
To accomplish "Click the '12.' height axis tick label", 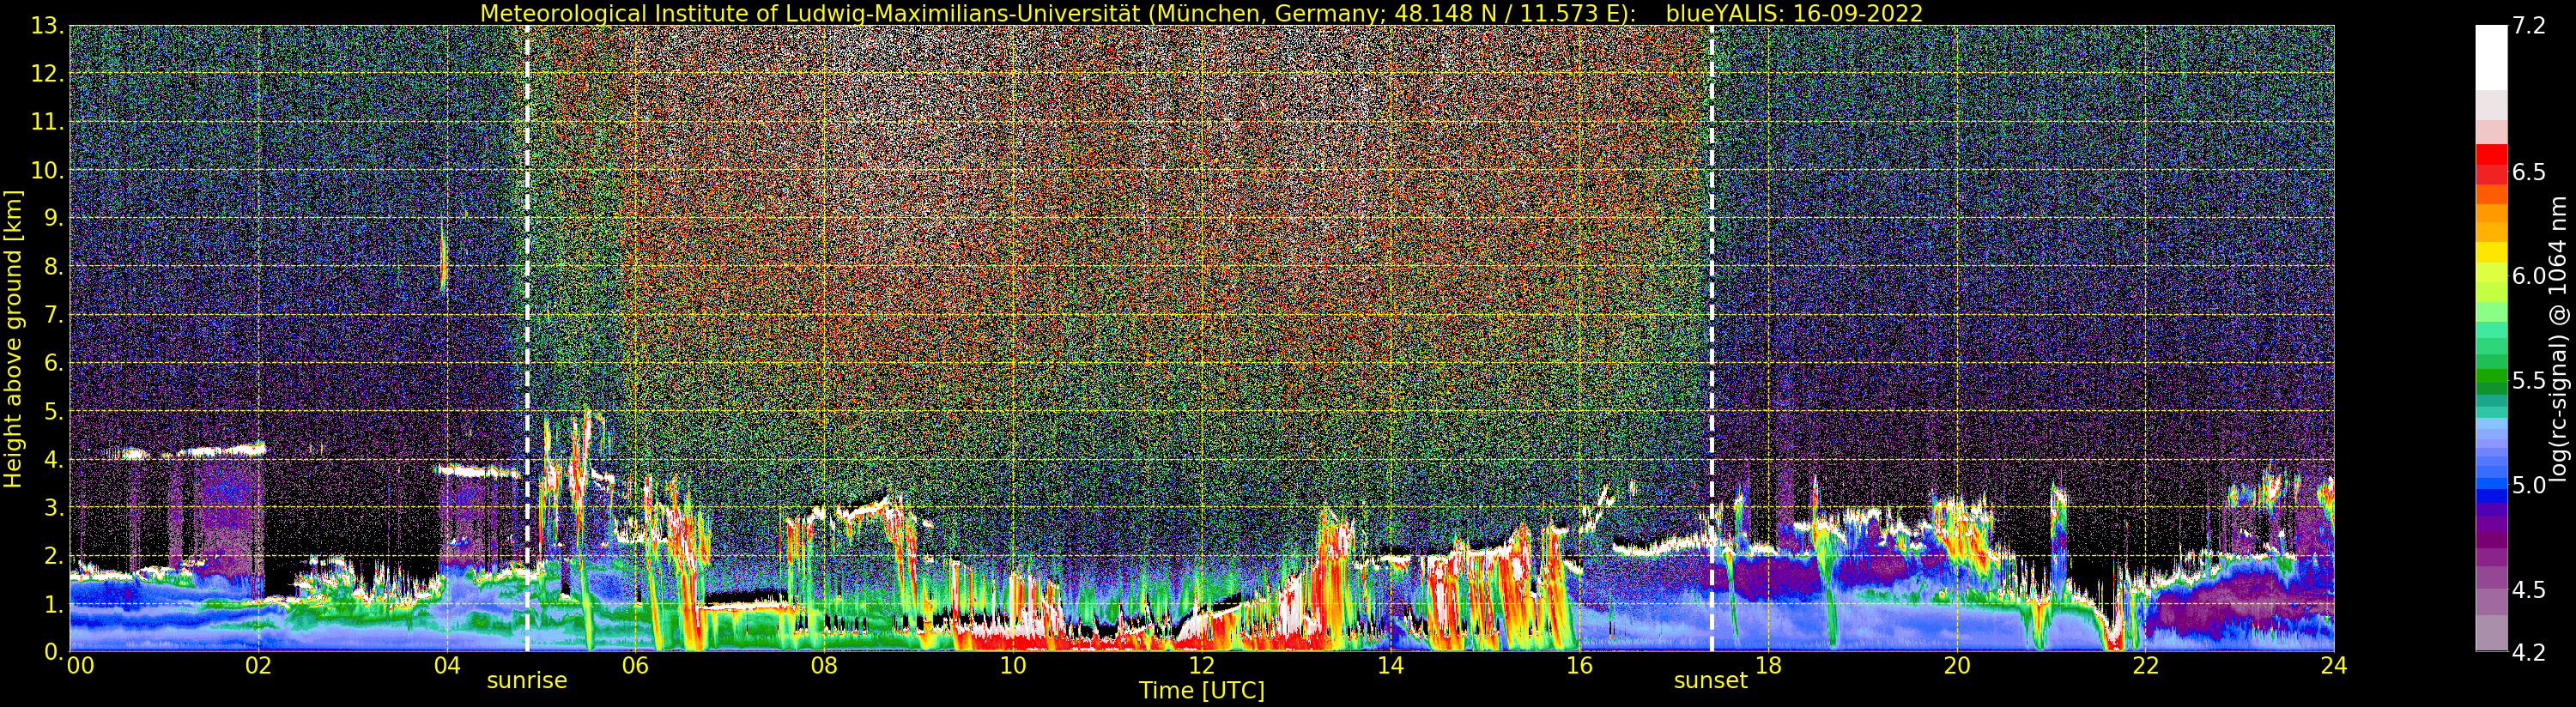I will (x=47, y=75).
